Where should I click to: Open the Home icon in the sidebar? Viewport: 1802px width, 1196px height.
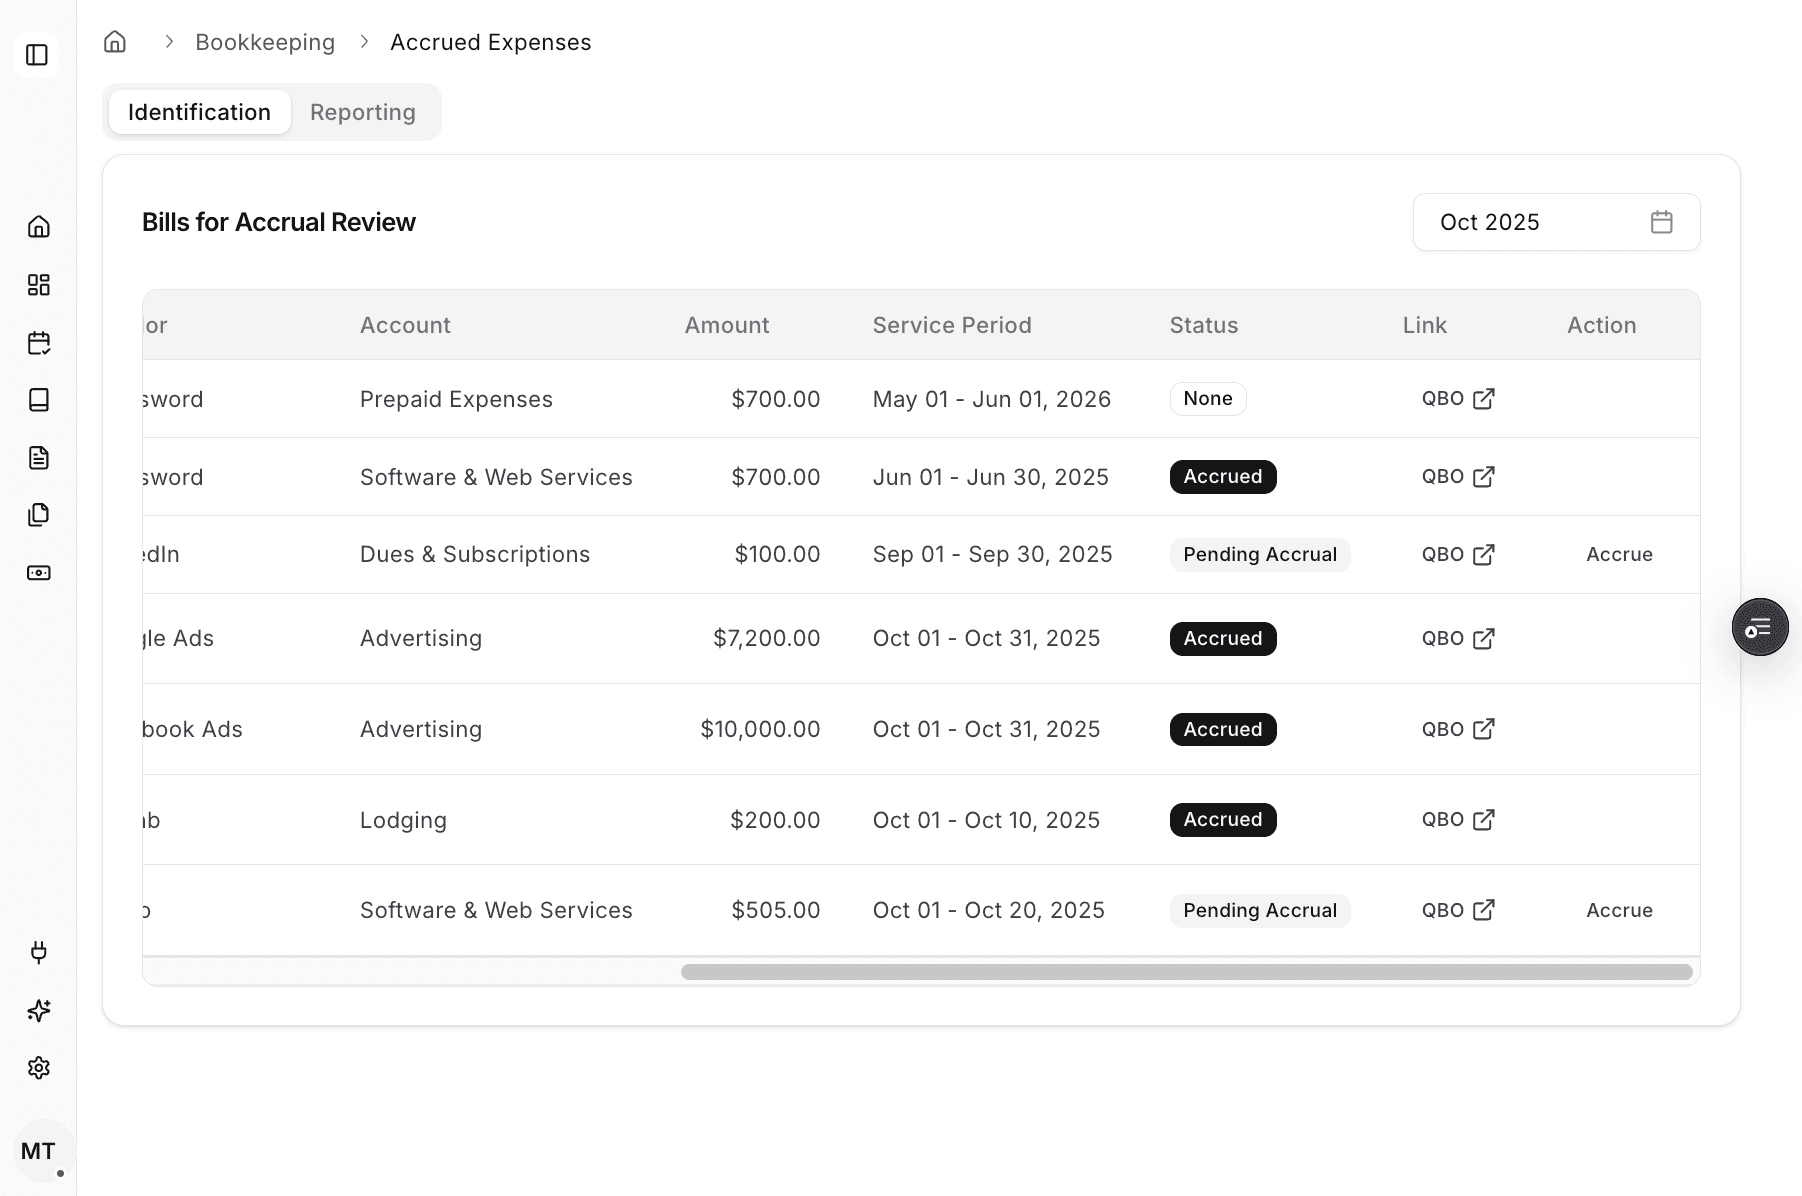coord(39,227)
